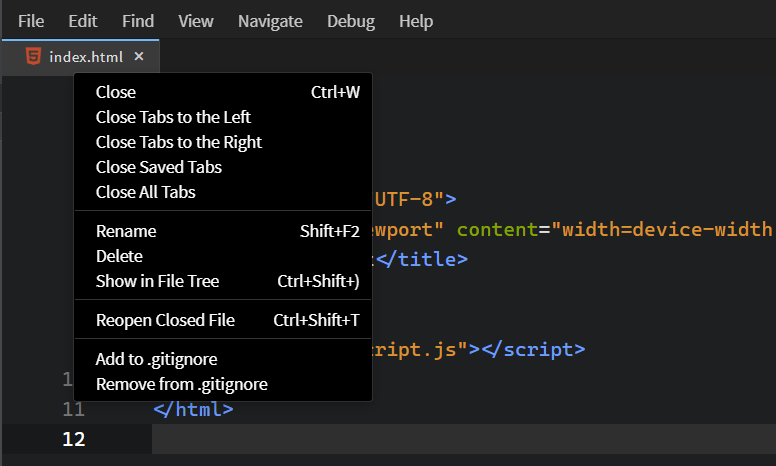
Task: Click line number 11 in the gutter
Action: [x=73, y=410]
